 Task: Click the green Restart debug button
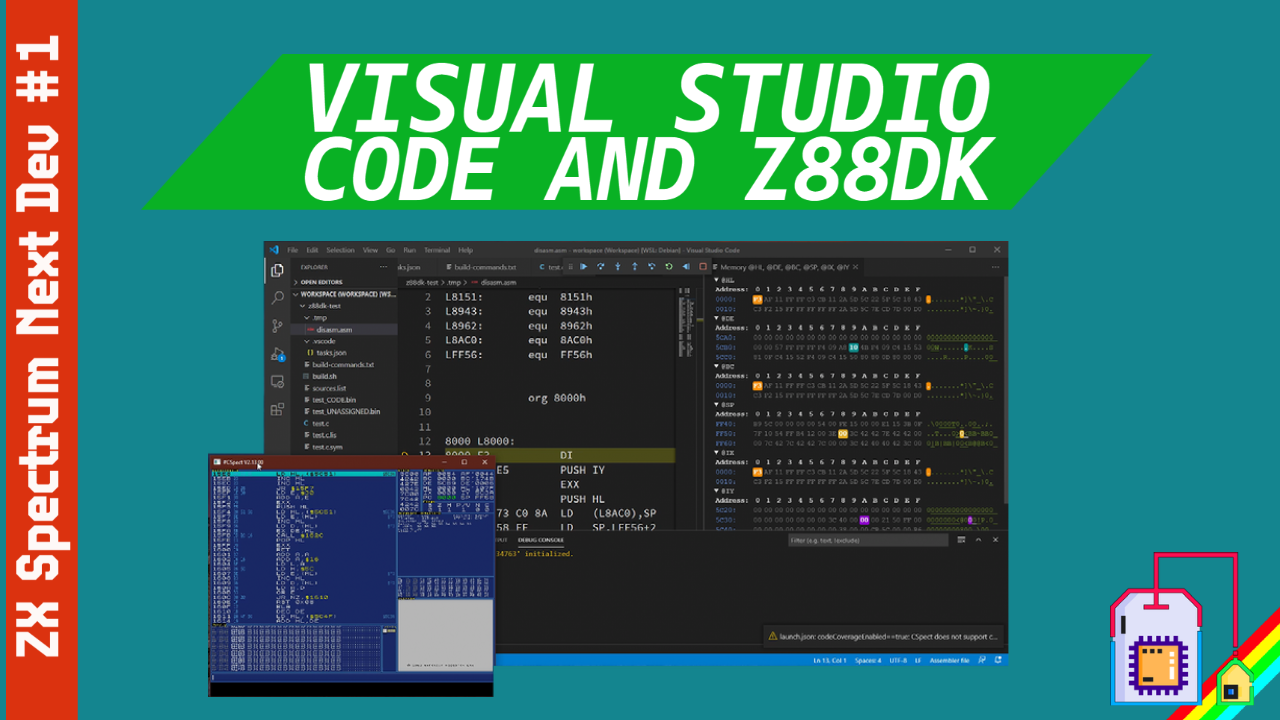coord(668,267)
